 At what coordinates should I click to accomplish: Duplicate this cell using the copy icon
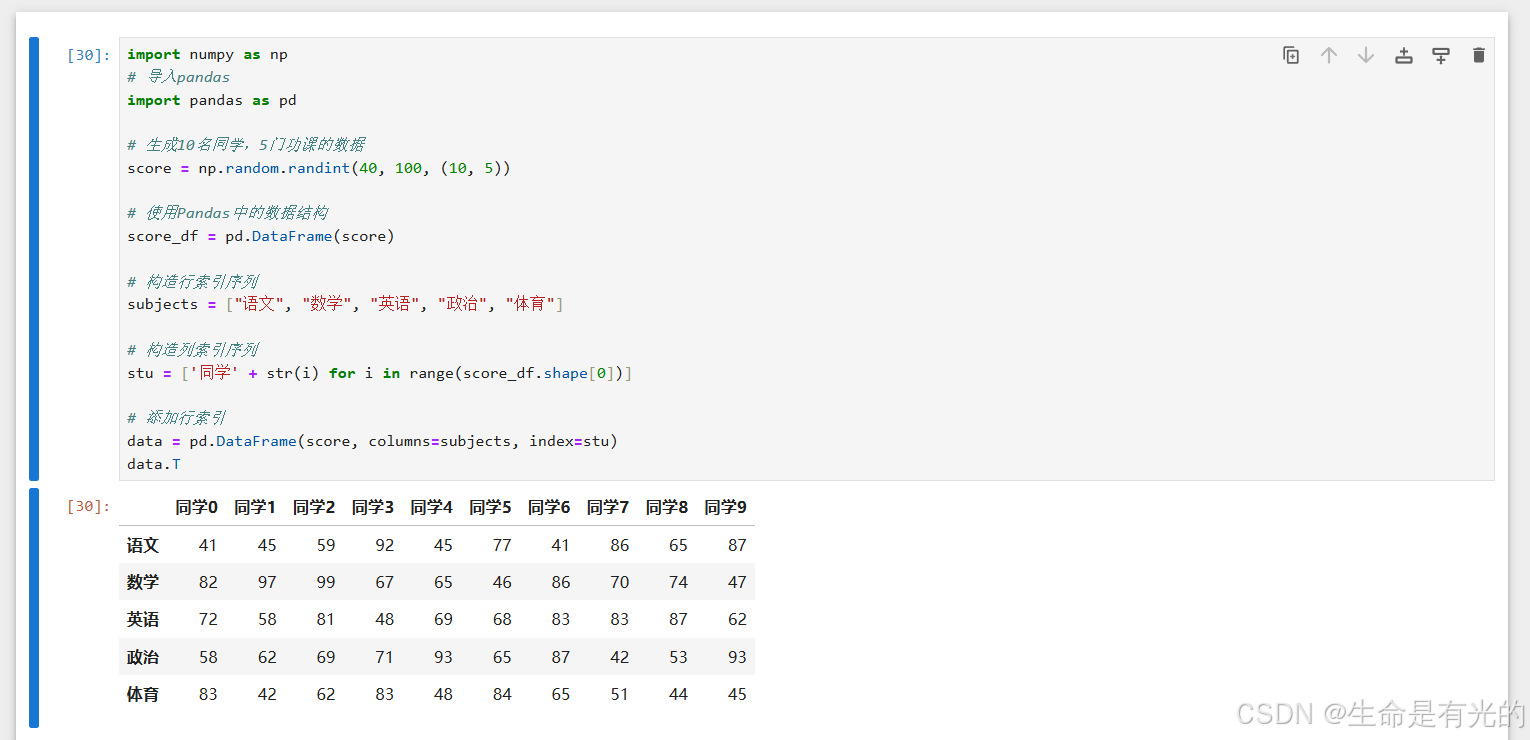tap(1291, 55)
